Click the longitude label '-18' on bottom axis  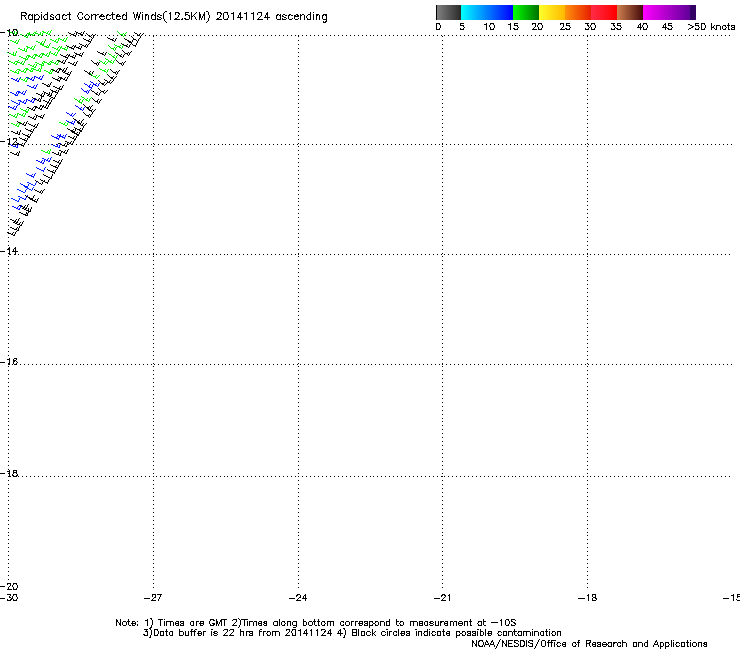[588, 598]
